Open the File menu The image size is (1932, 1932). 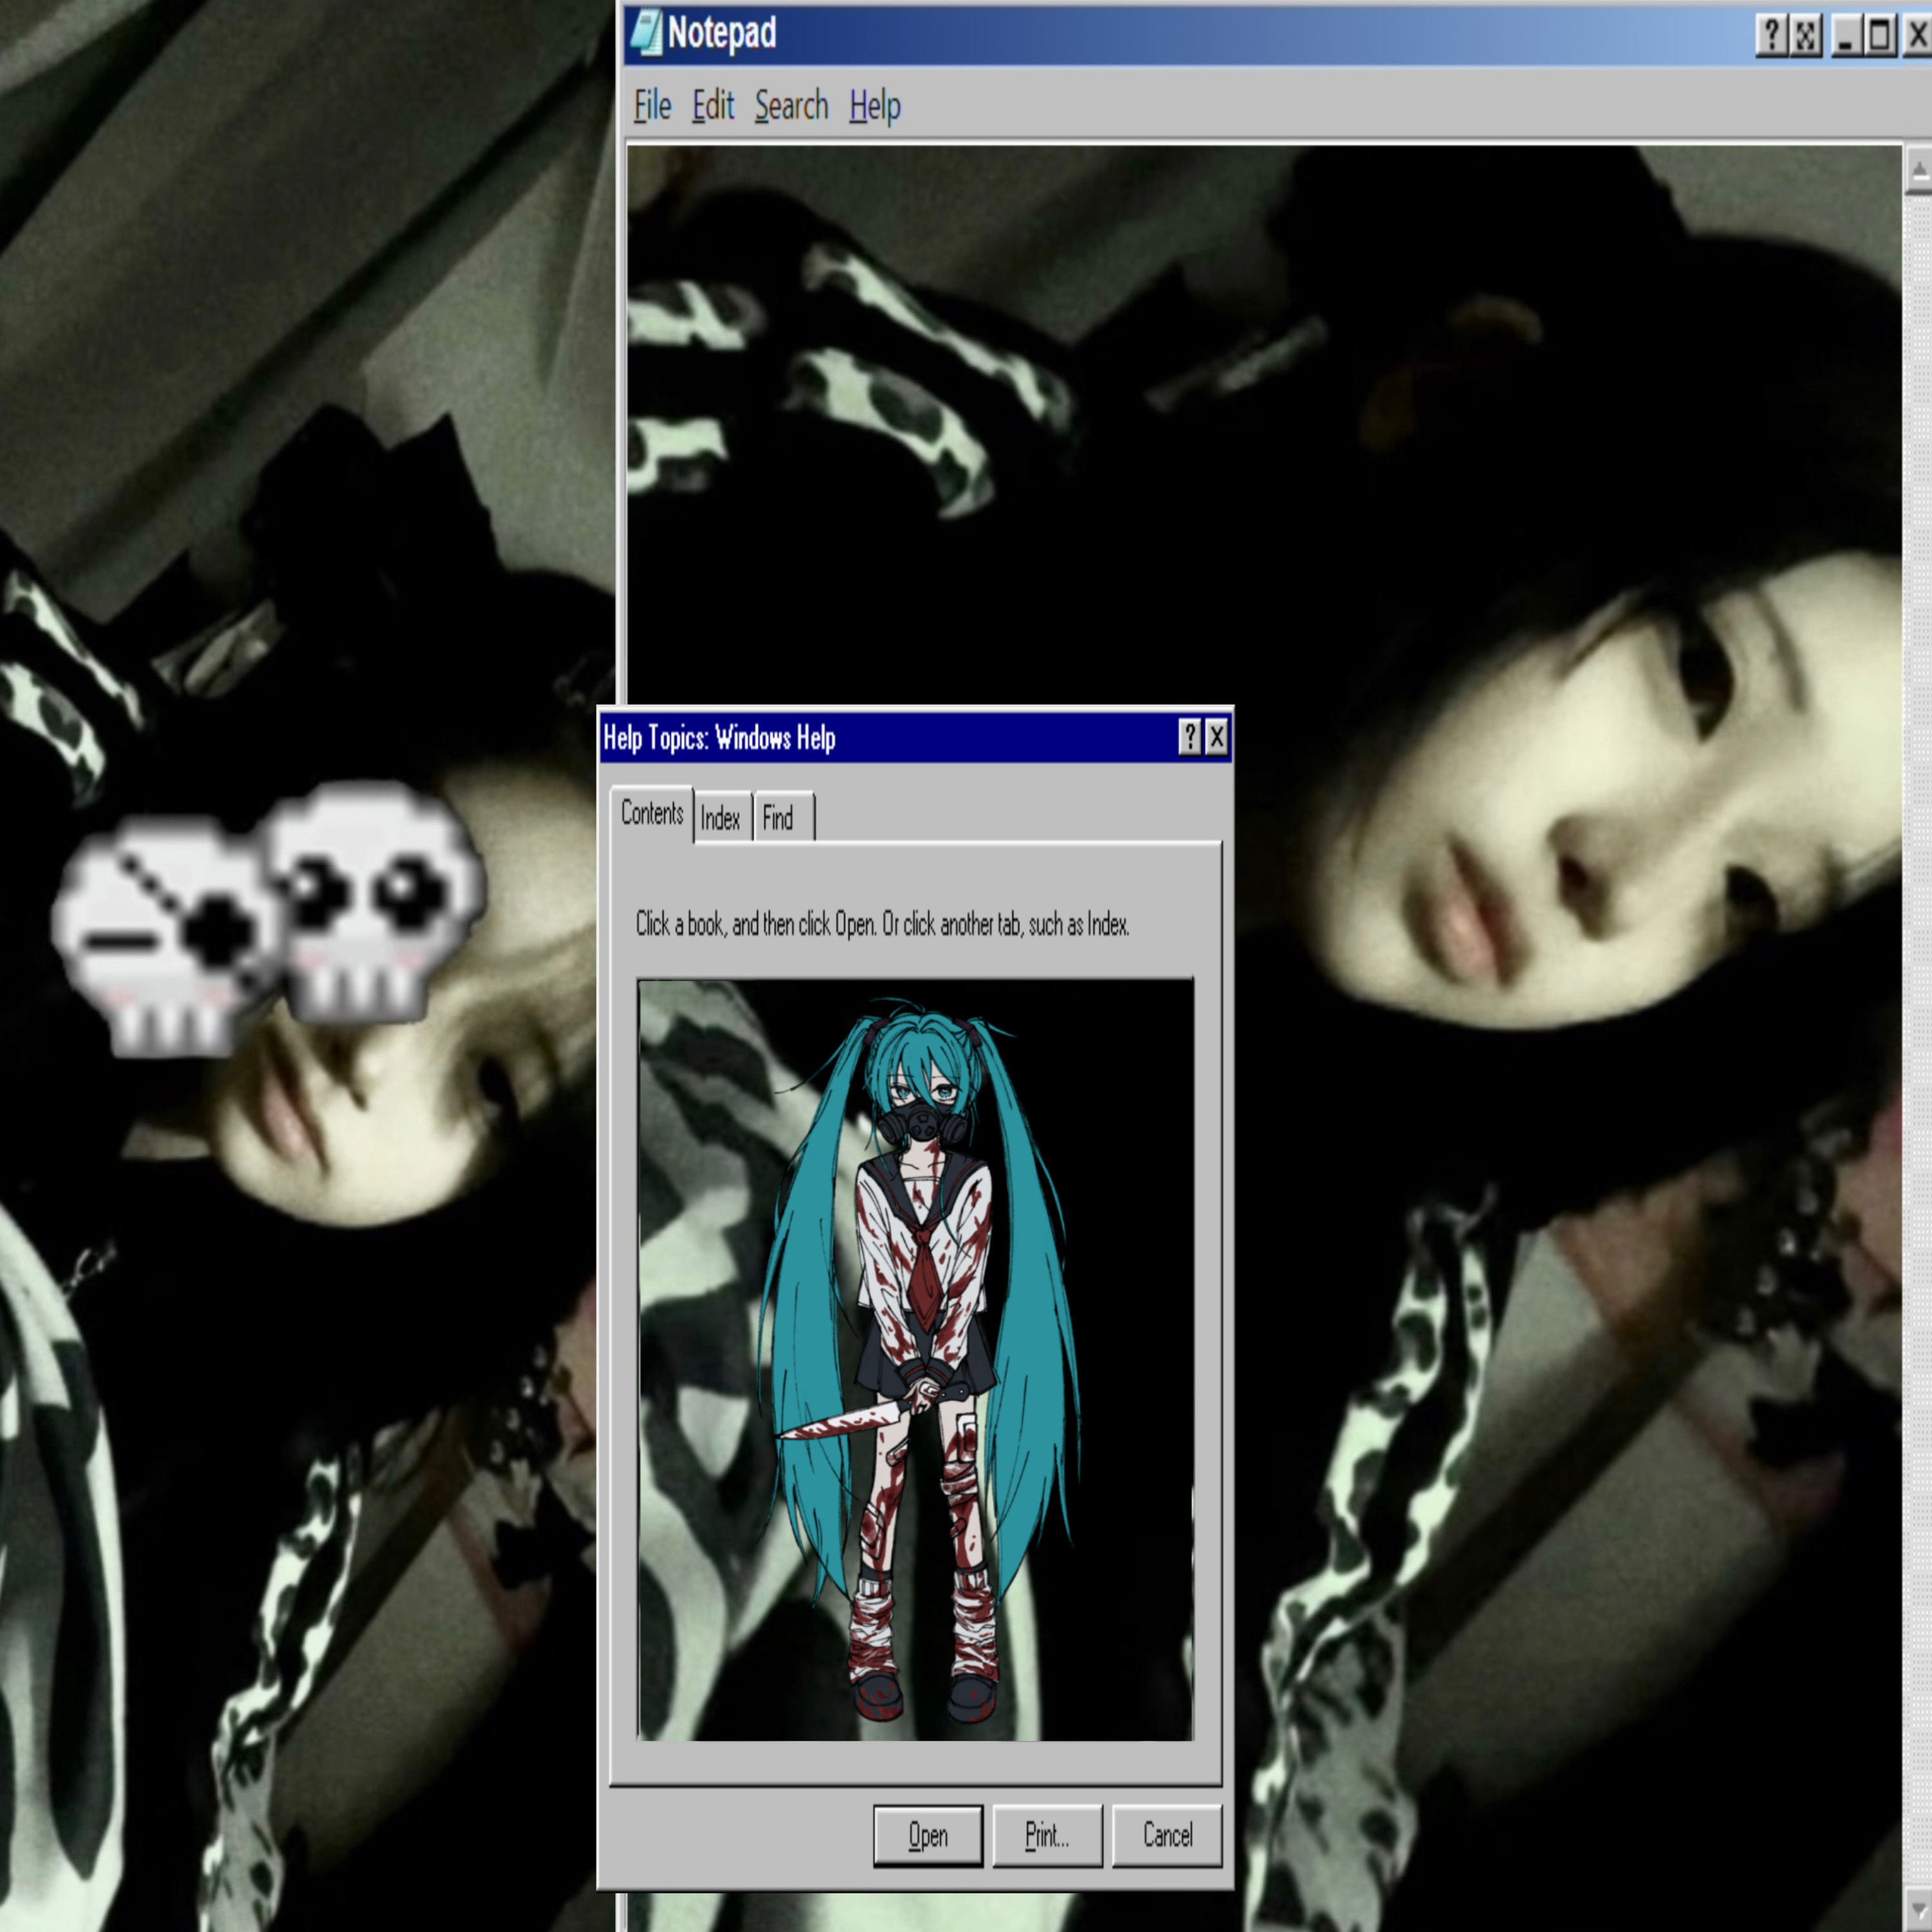652,105
